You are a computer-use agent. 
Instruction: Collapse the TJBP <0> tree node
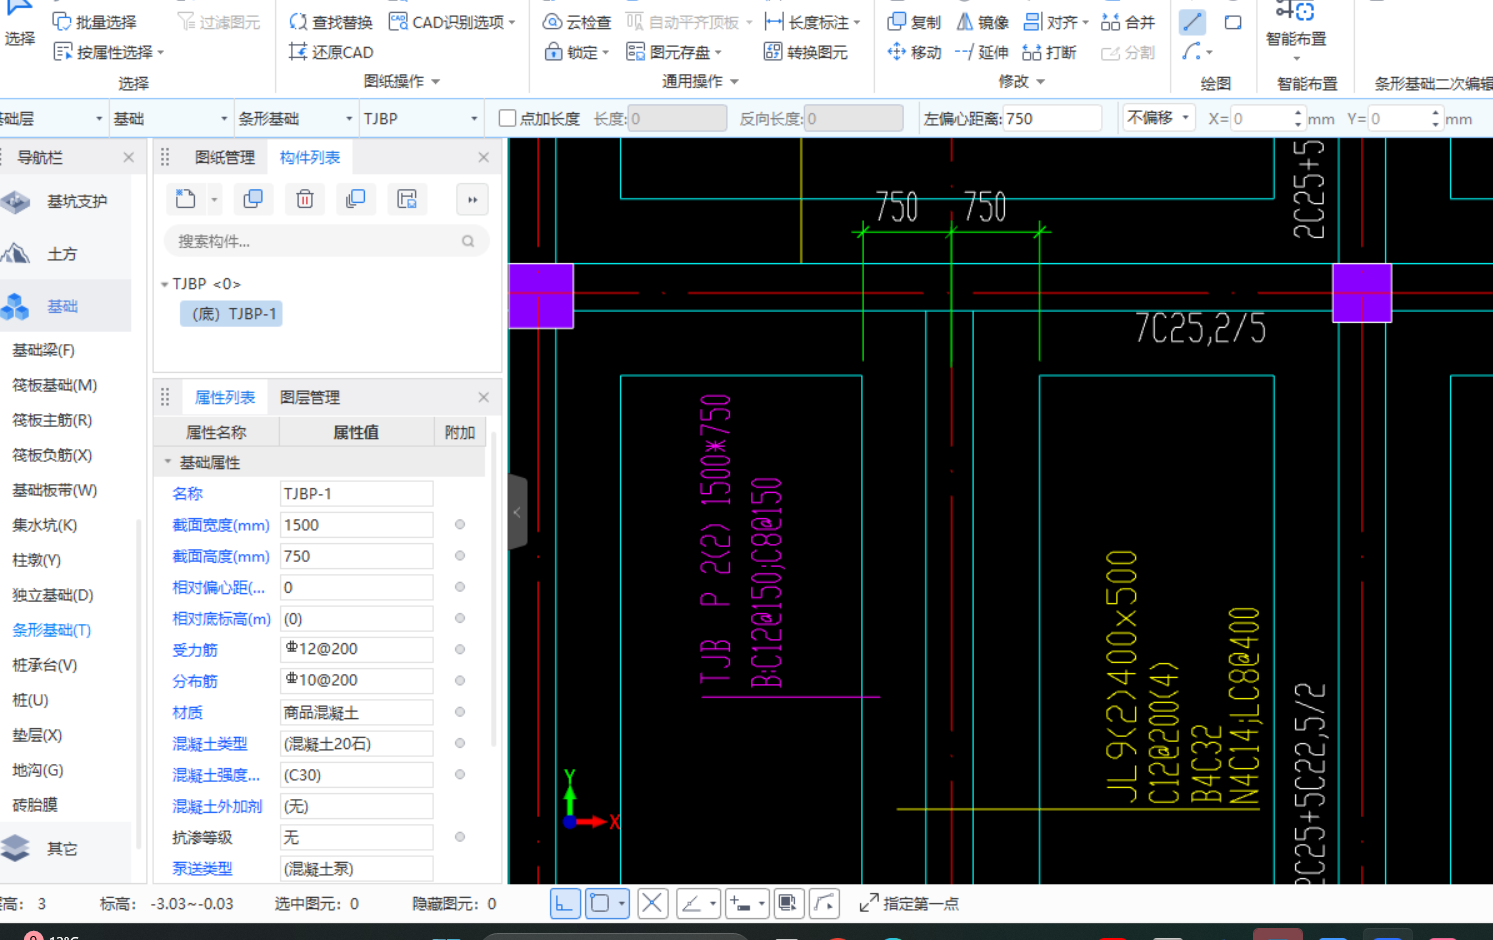[x=165, y=285]
